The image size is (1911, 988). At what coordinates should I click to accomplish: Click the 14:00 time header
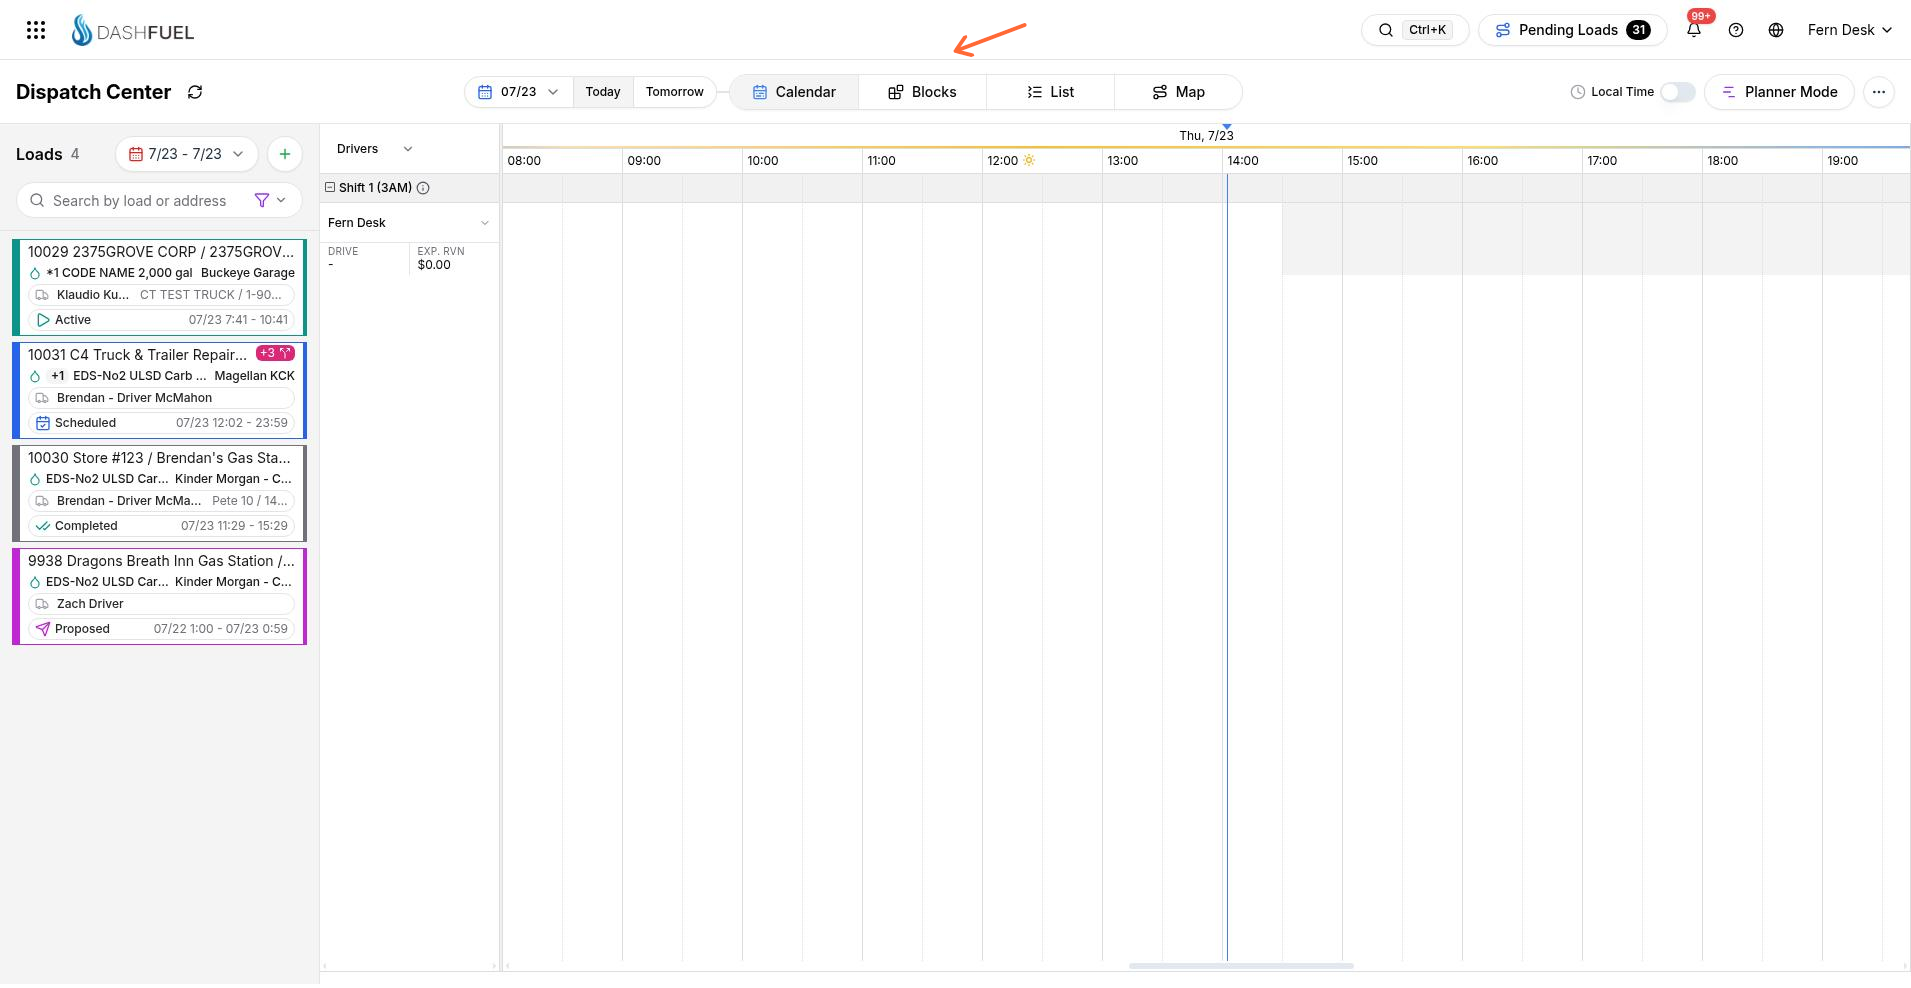(x=1243, y=161)
